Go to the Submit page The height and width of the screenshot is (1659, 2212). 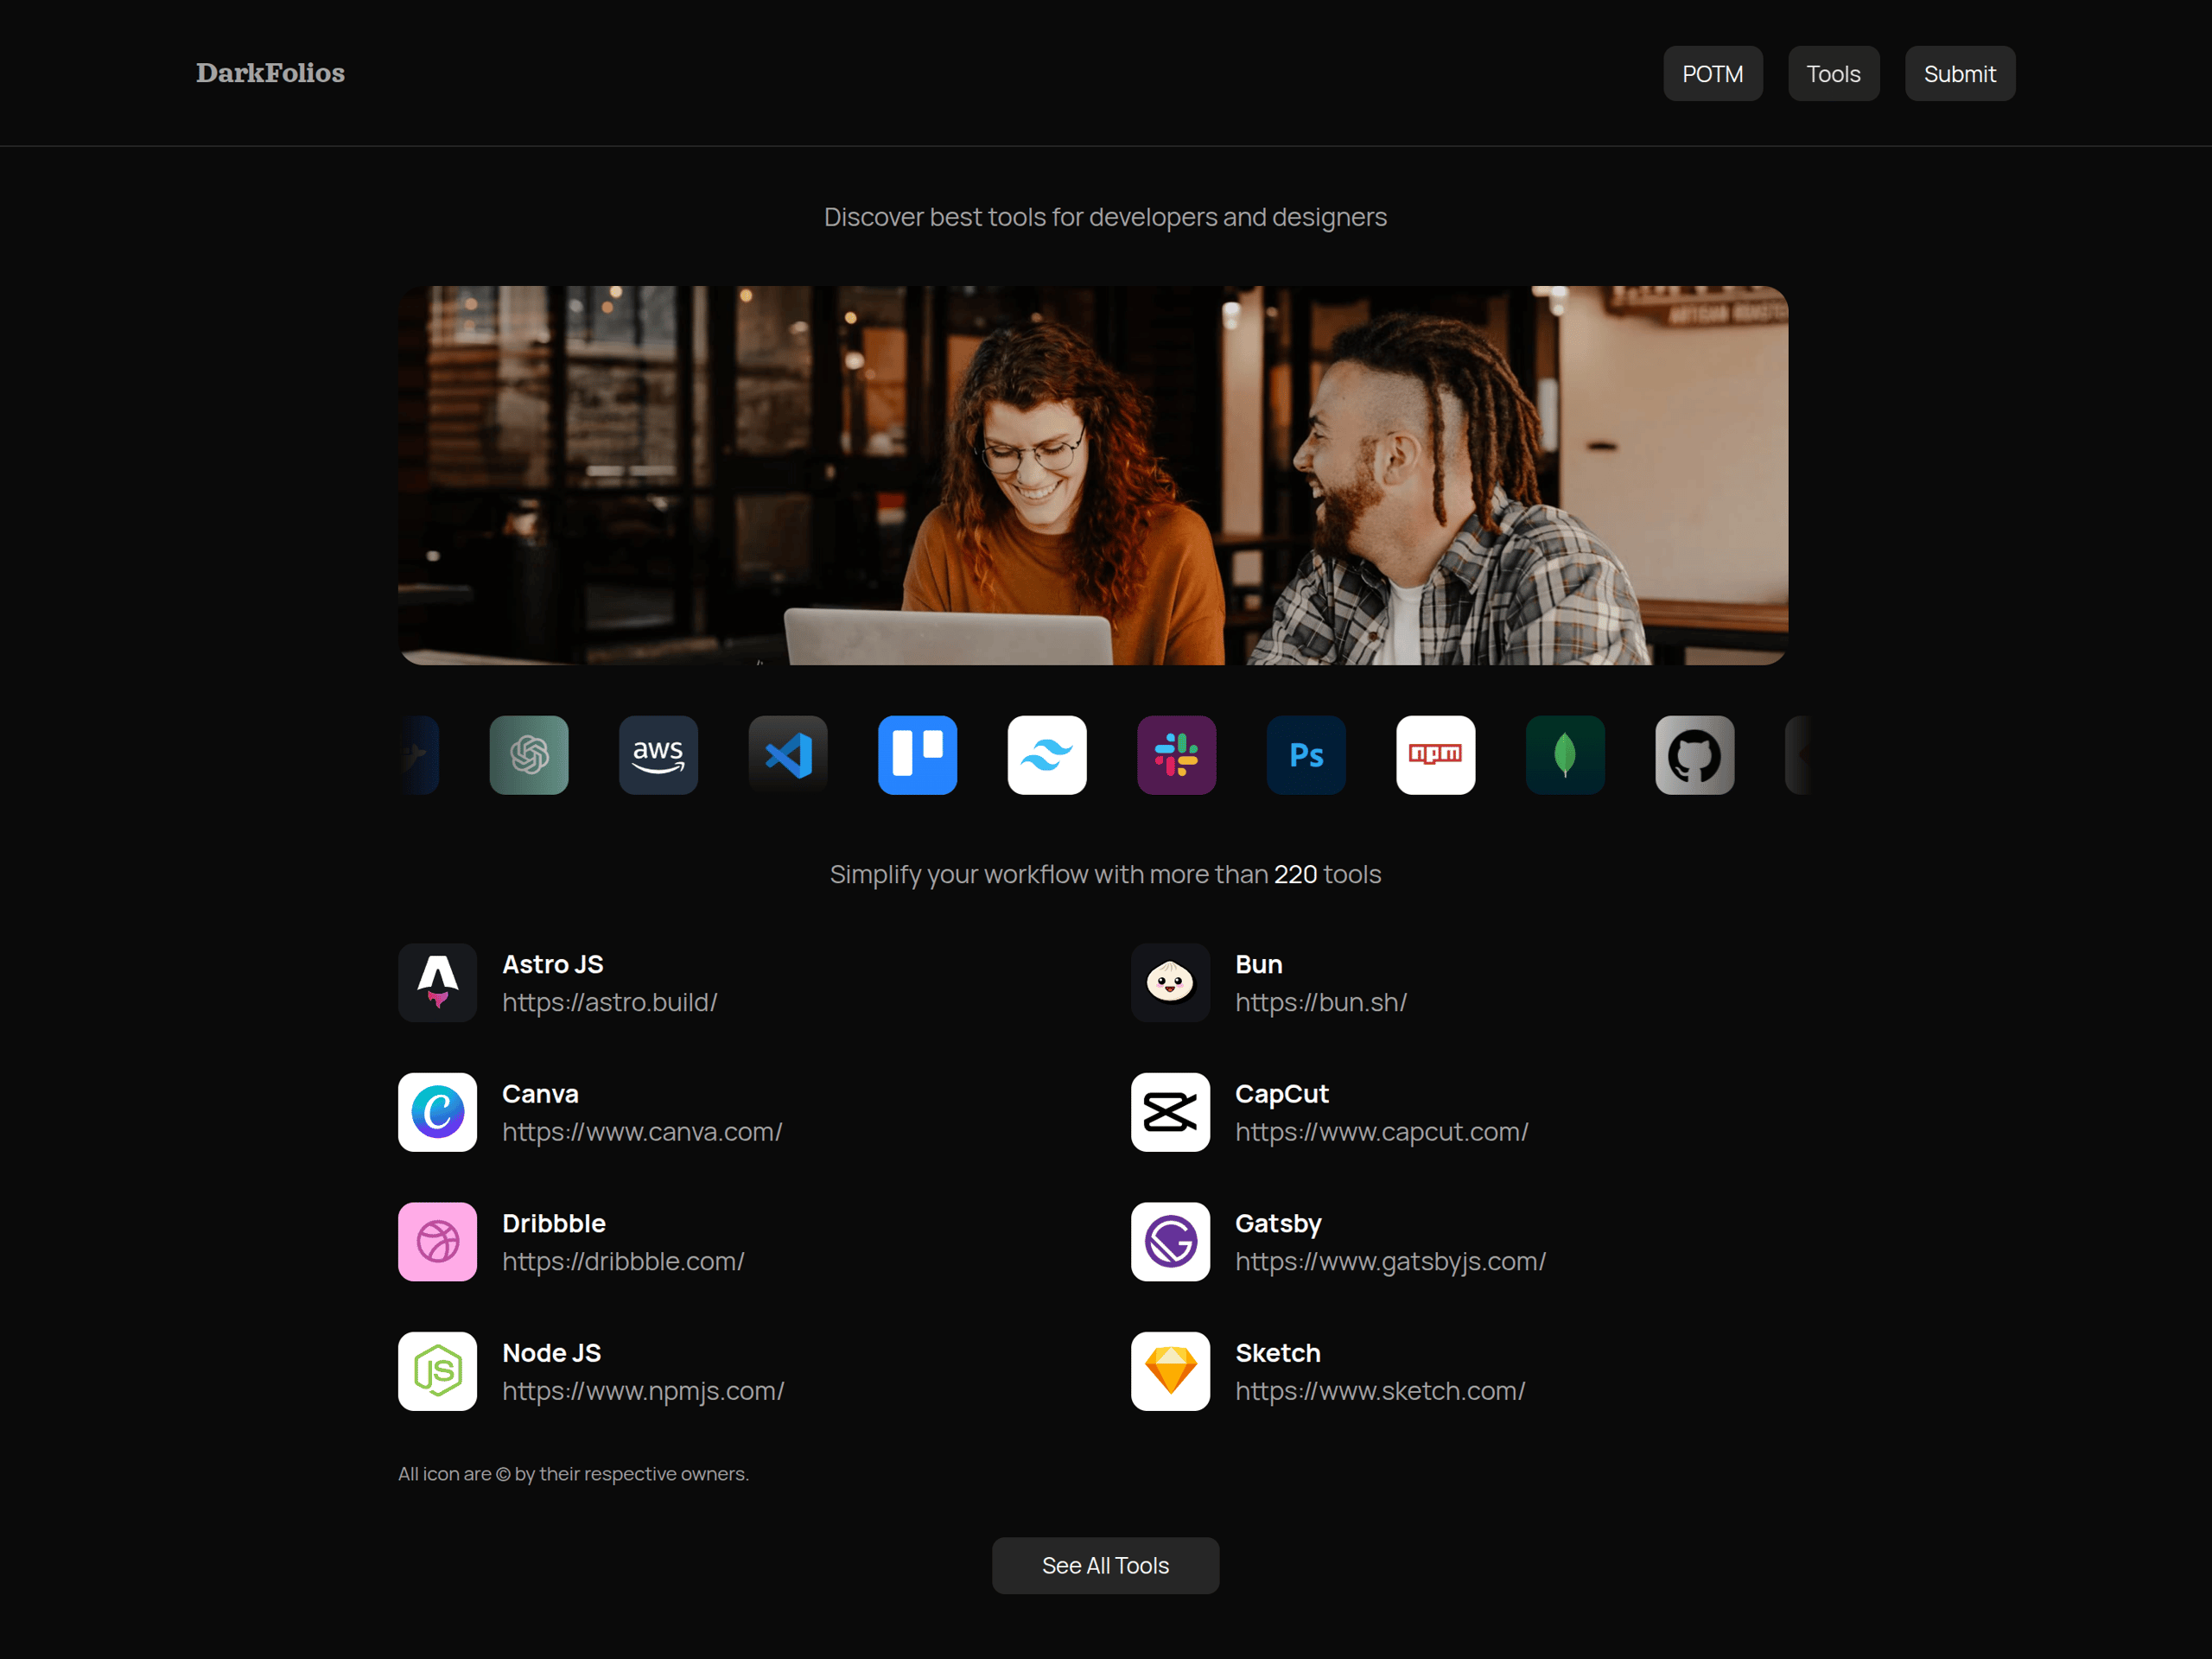click(1959, 73)
